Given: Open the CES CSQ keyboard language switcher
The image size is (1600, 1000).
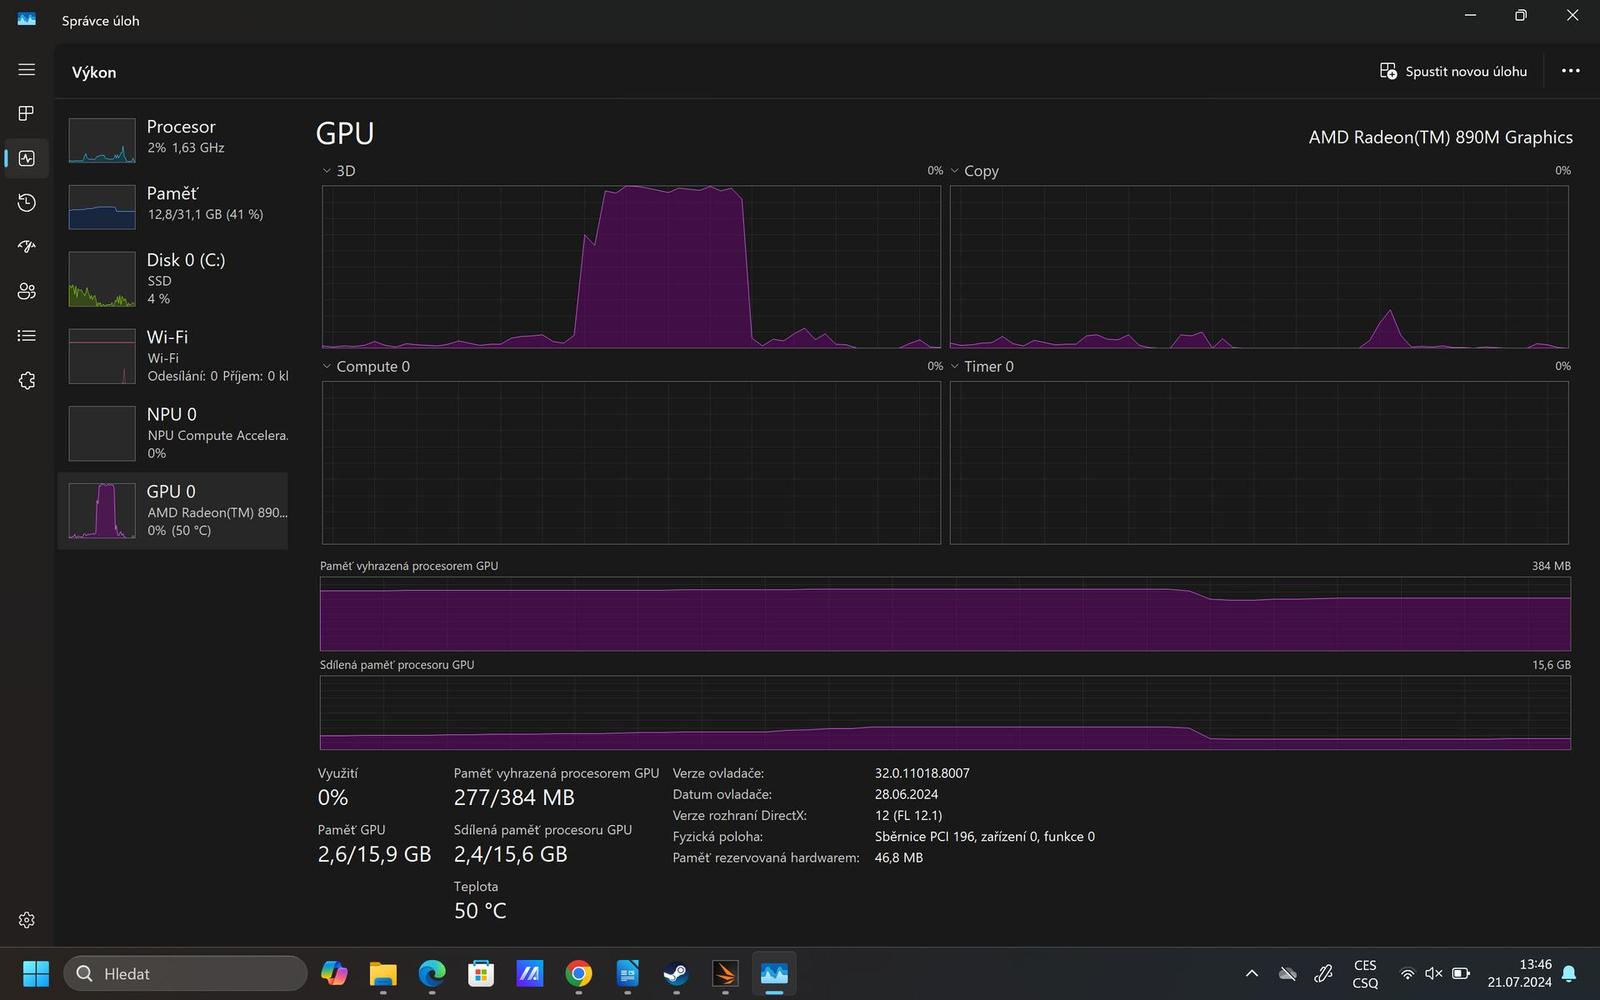Looking at the screenshot, I should point(1365,974).
